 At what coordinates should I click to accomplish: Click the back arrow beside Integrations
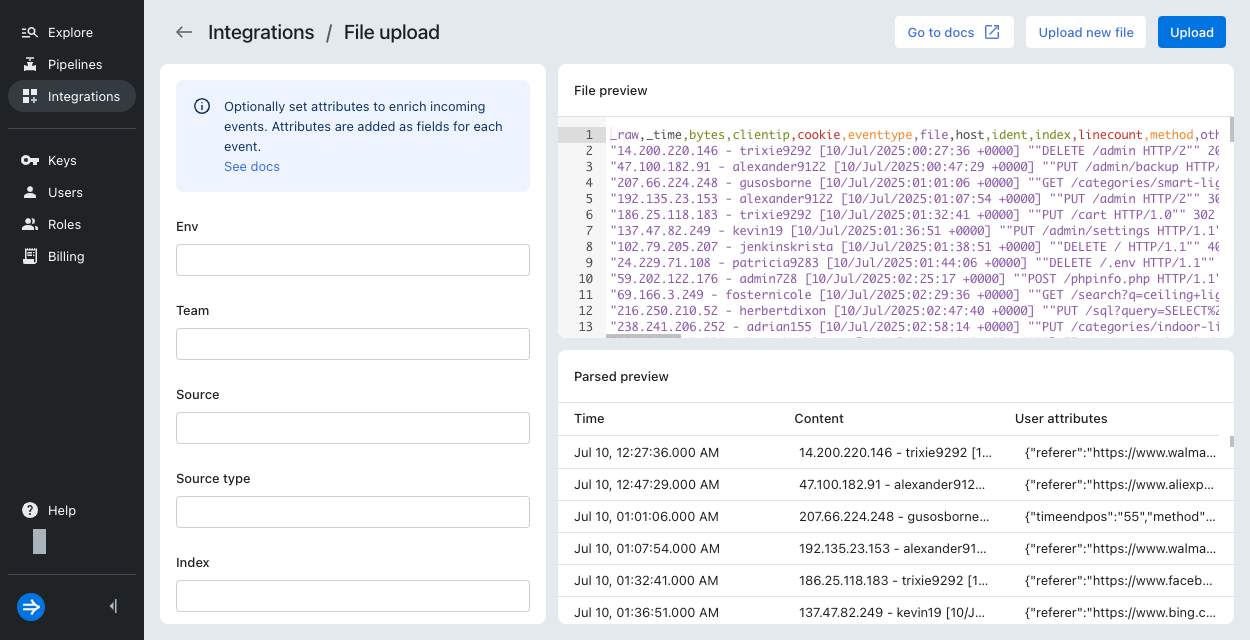[184, 32]
